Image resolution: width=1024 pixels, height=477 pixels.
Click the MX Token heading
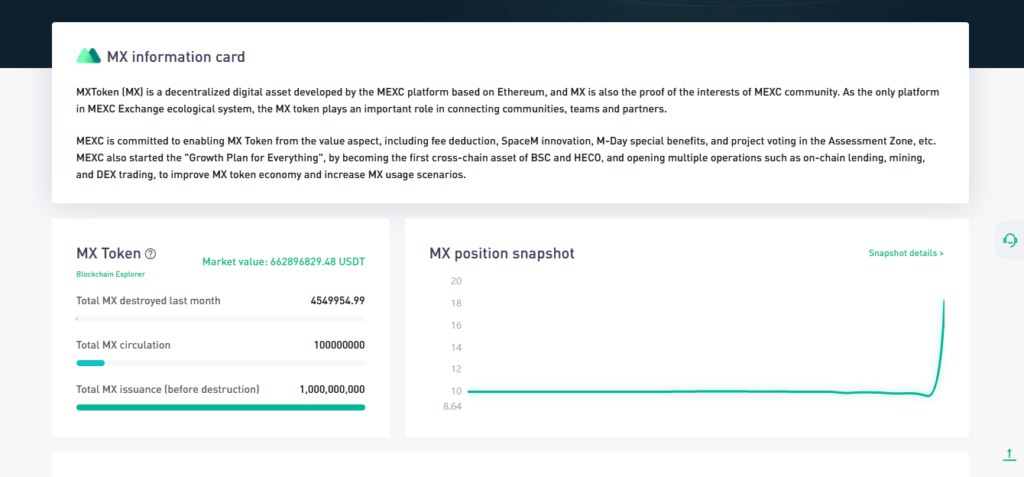[108, 254]
